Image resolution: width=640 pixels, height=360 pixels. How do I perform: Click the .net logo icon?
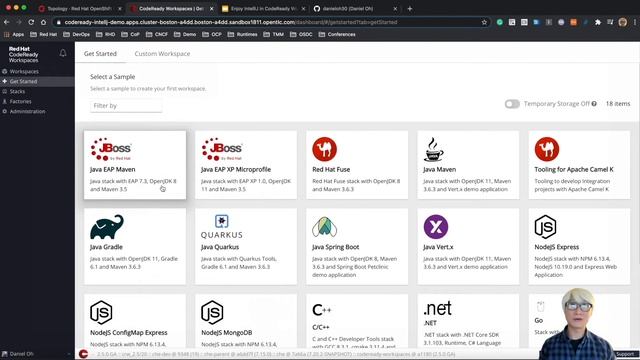[438, 309]
